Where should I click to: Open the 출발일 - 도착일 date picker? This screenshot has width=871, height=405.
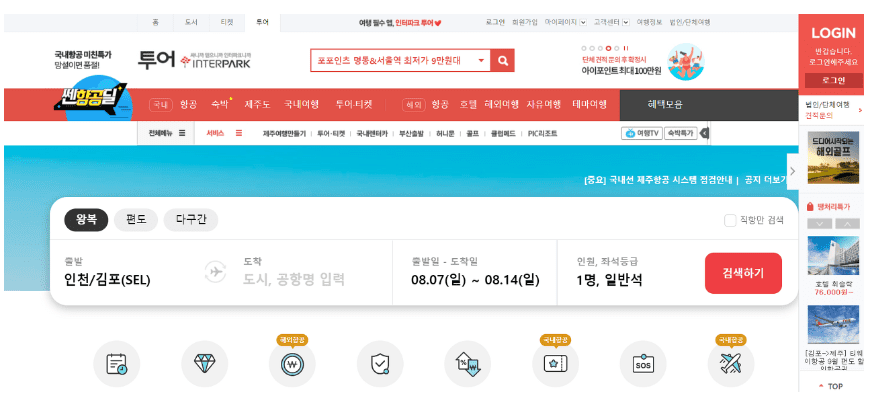point(475,272)
